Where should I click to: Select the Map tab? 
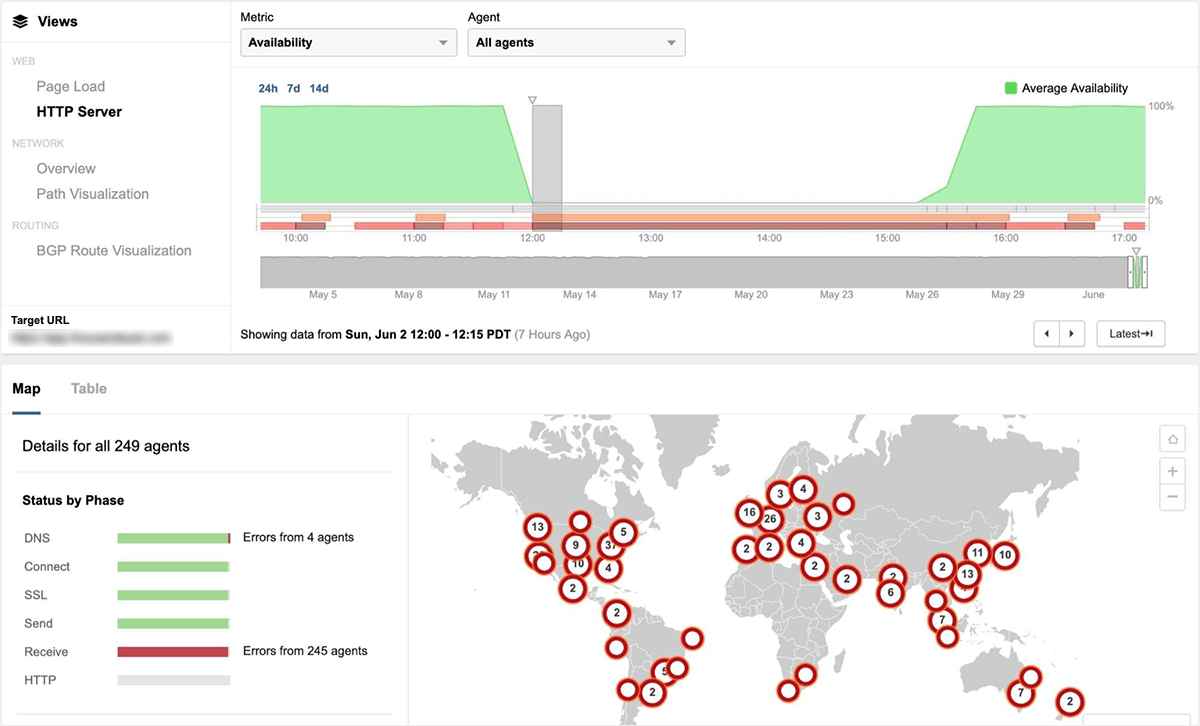pos(26,389)
